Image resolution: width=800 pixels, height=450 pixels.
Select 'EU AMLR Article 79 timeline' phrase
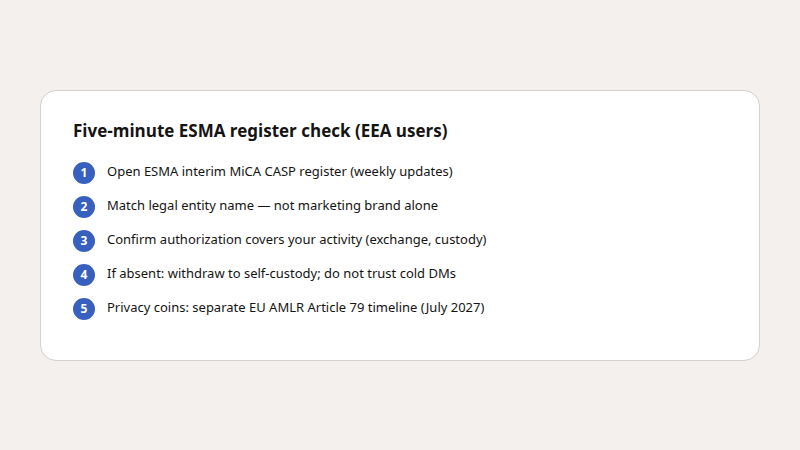(333, 308)
